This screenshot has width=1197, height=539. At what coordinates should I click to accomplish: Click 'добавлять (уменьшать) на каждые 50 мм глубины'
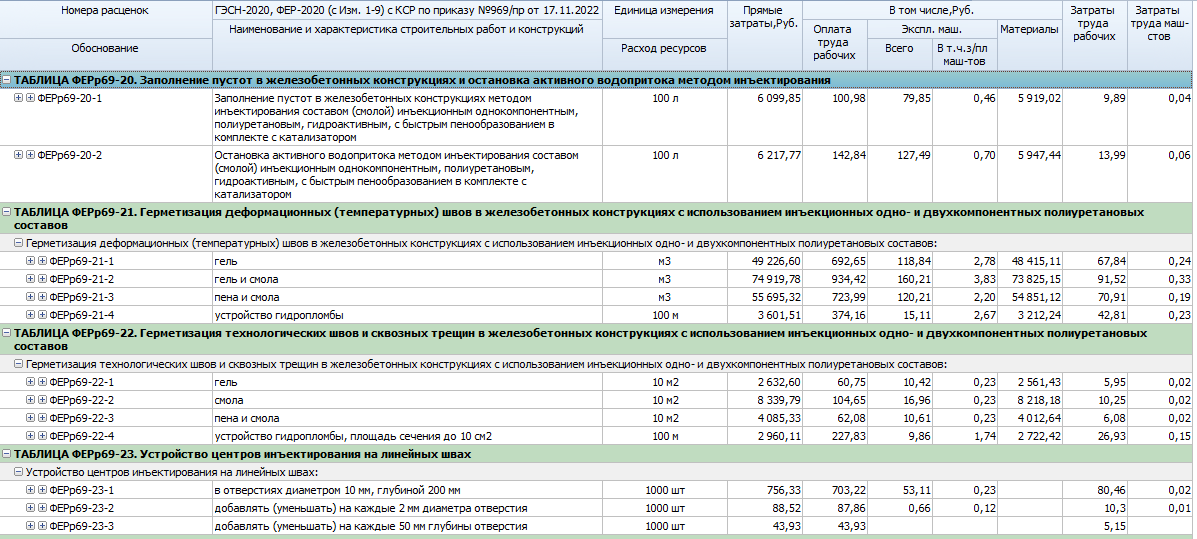(x=371, y=526)
